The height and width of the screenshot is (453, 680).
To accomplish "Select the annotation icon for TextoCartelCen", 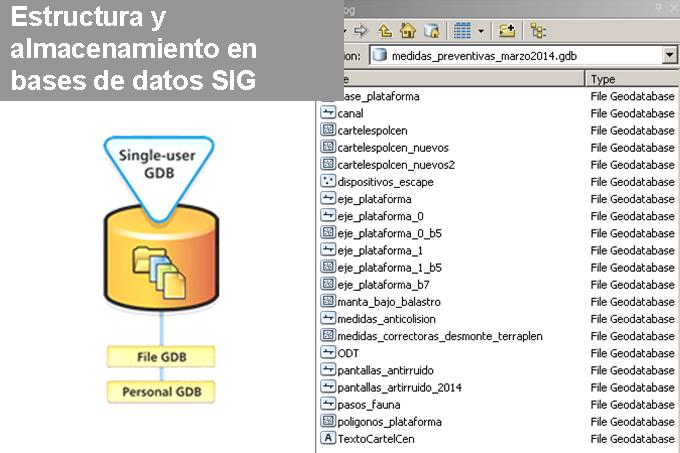I will tap(328, 438).
